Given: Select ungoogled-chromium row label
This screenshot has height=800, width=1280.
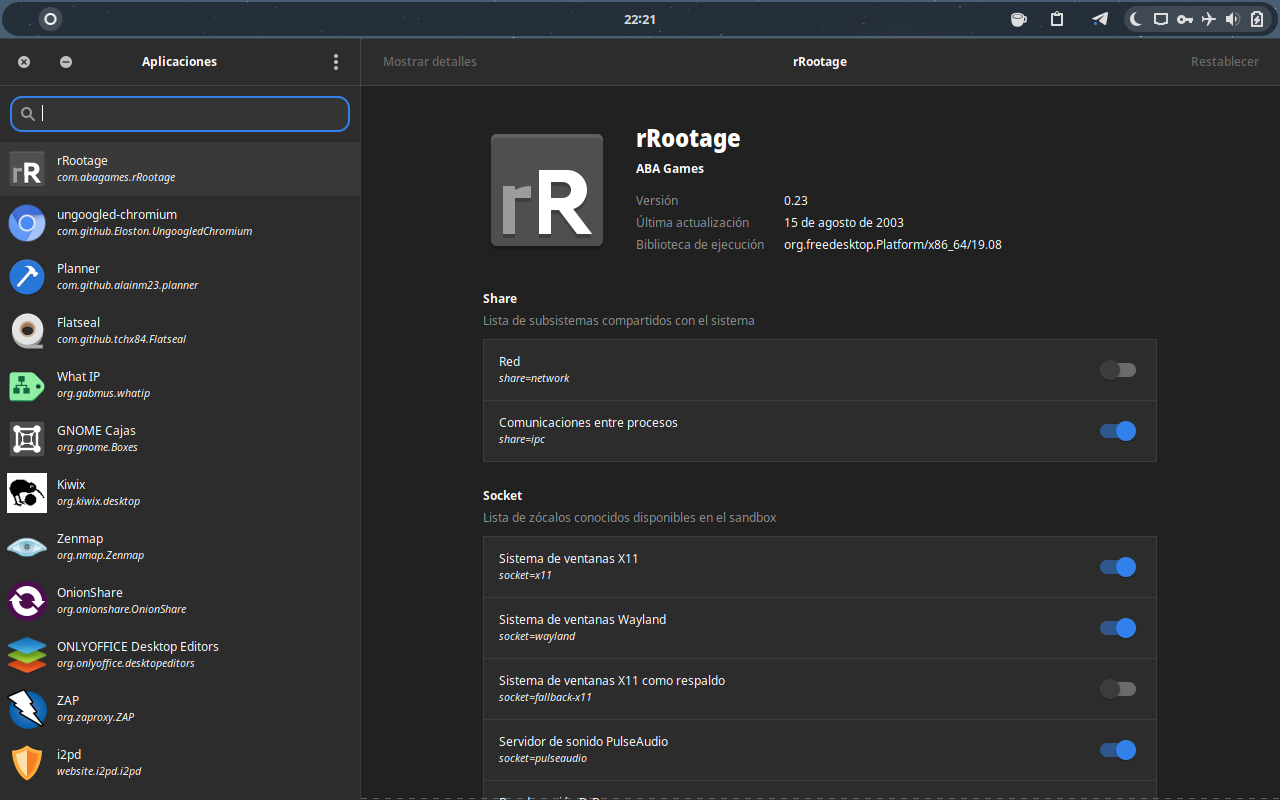Looking at the screenshot, I should tap(117, 214).
